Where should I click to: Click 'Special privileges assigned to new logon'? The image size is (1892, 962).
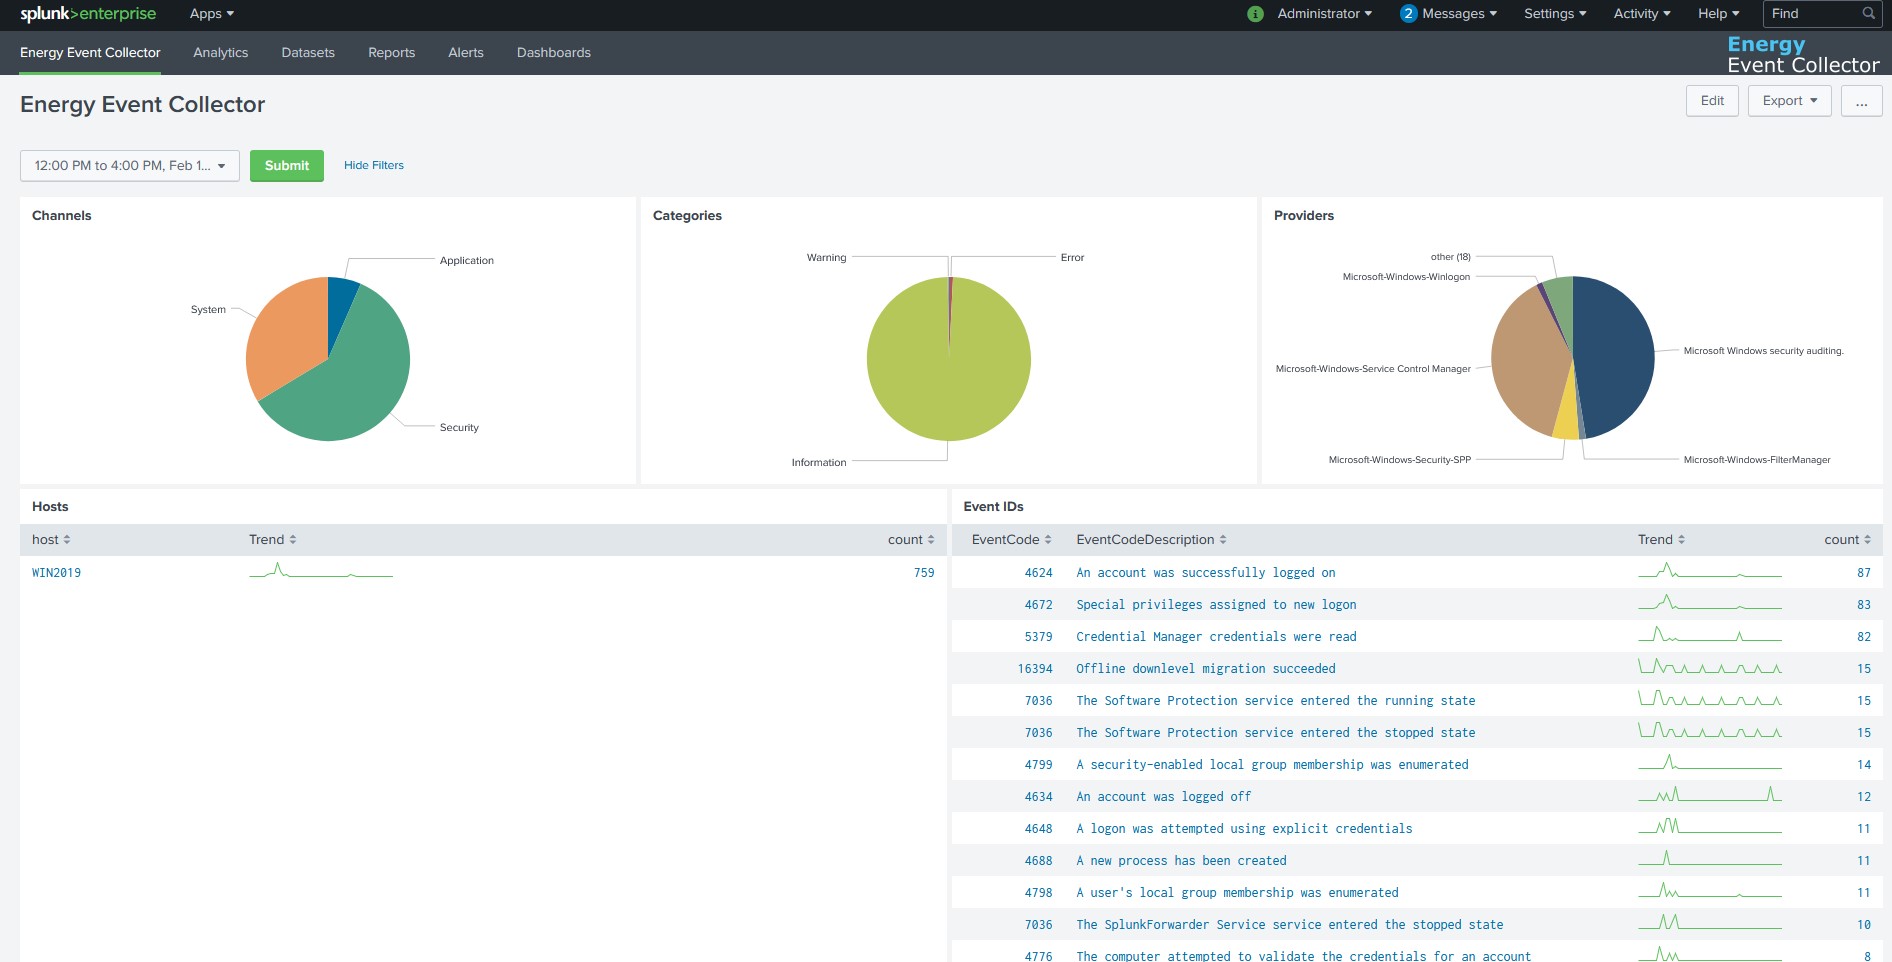pyautogui.click(x=1216, y=605)
